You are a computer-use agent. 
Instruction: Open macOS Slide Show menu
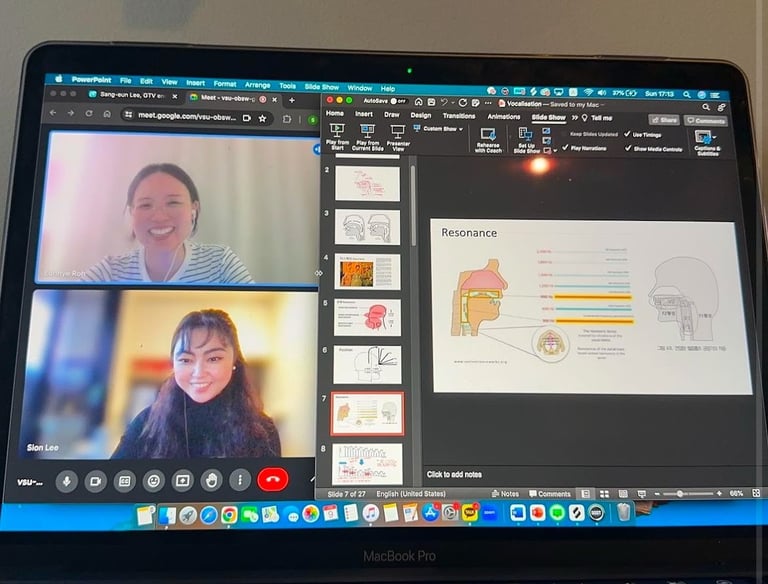coord(321,87)
